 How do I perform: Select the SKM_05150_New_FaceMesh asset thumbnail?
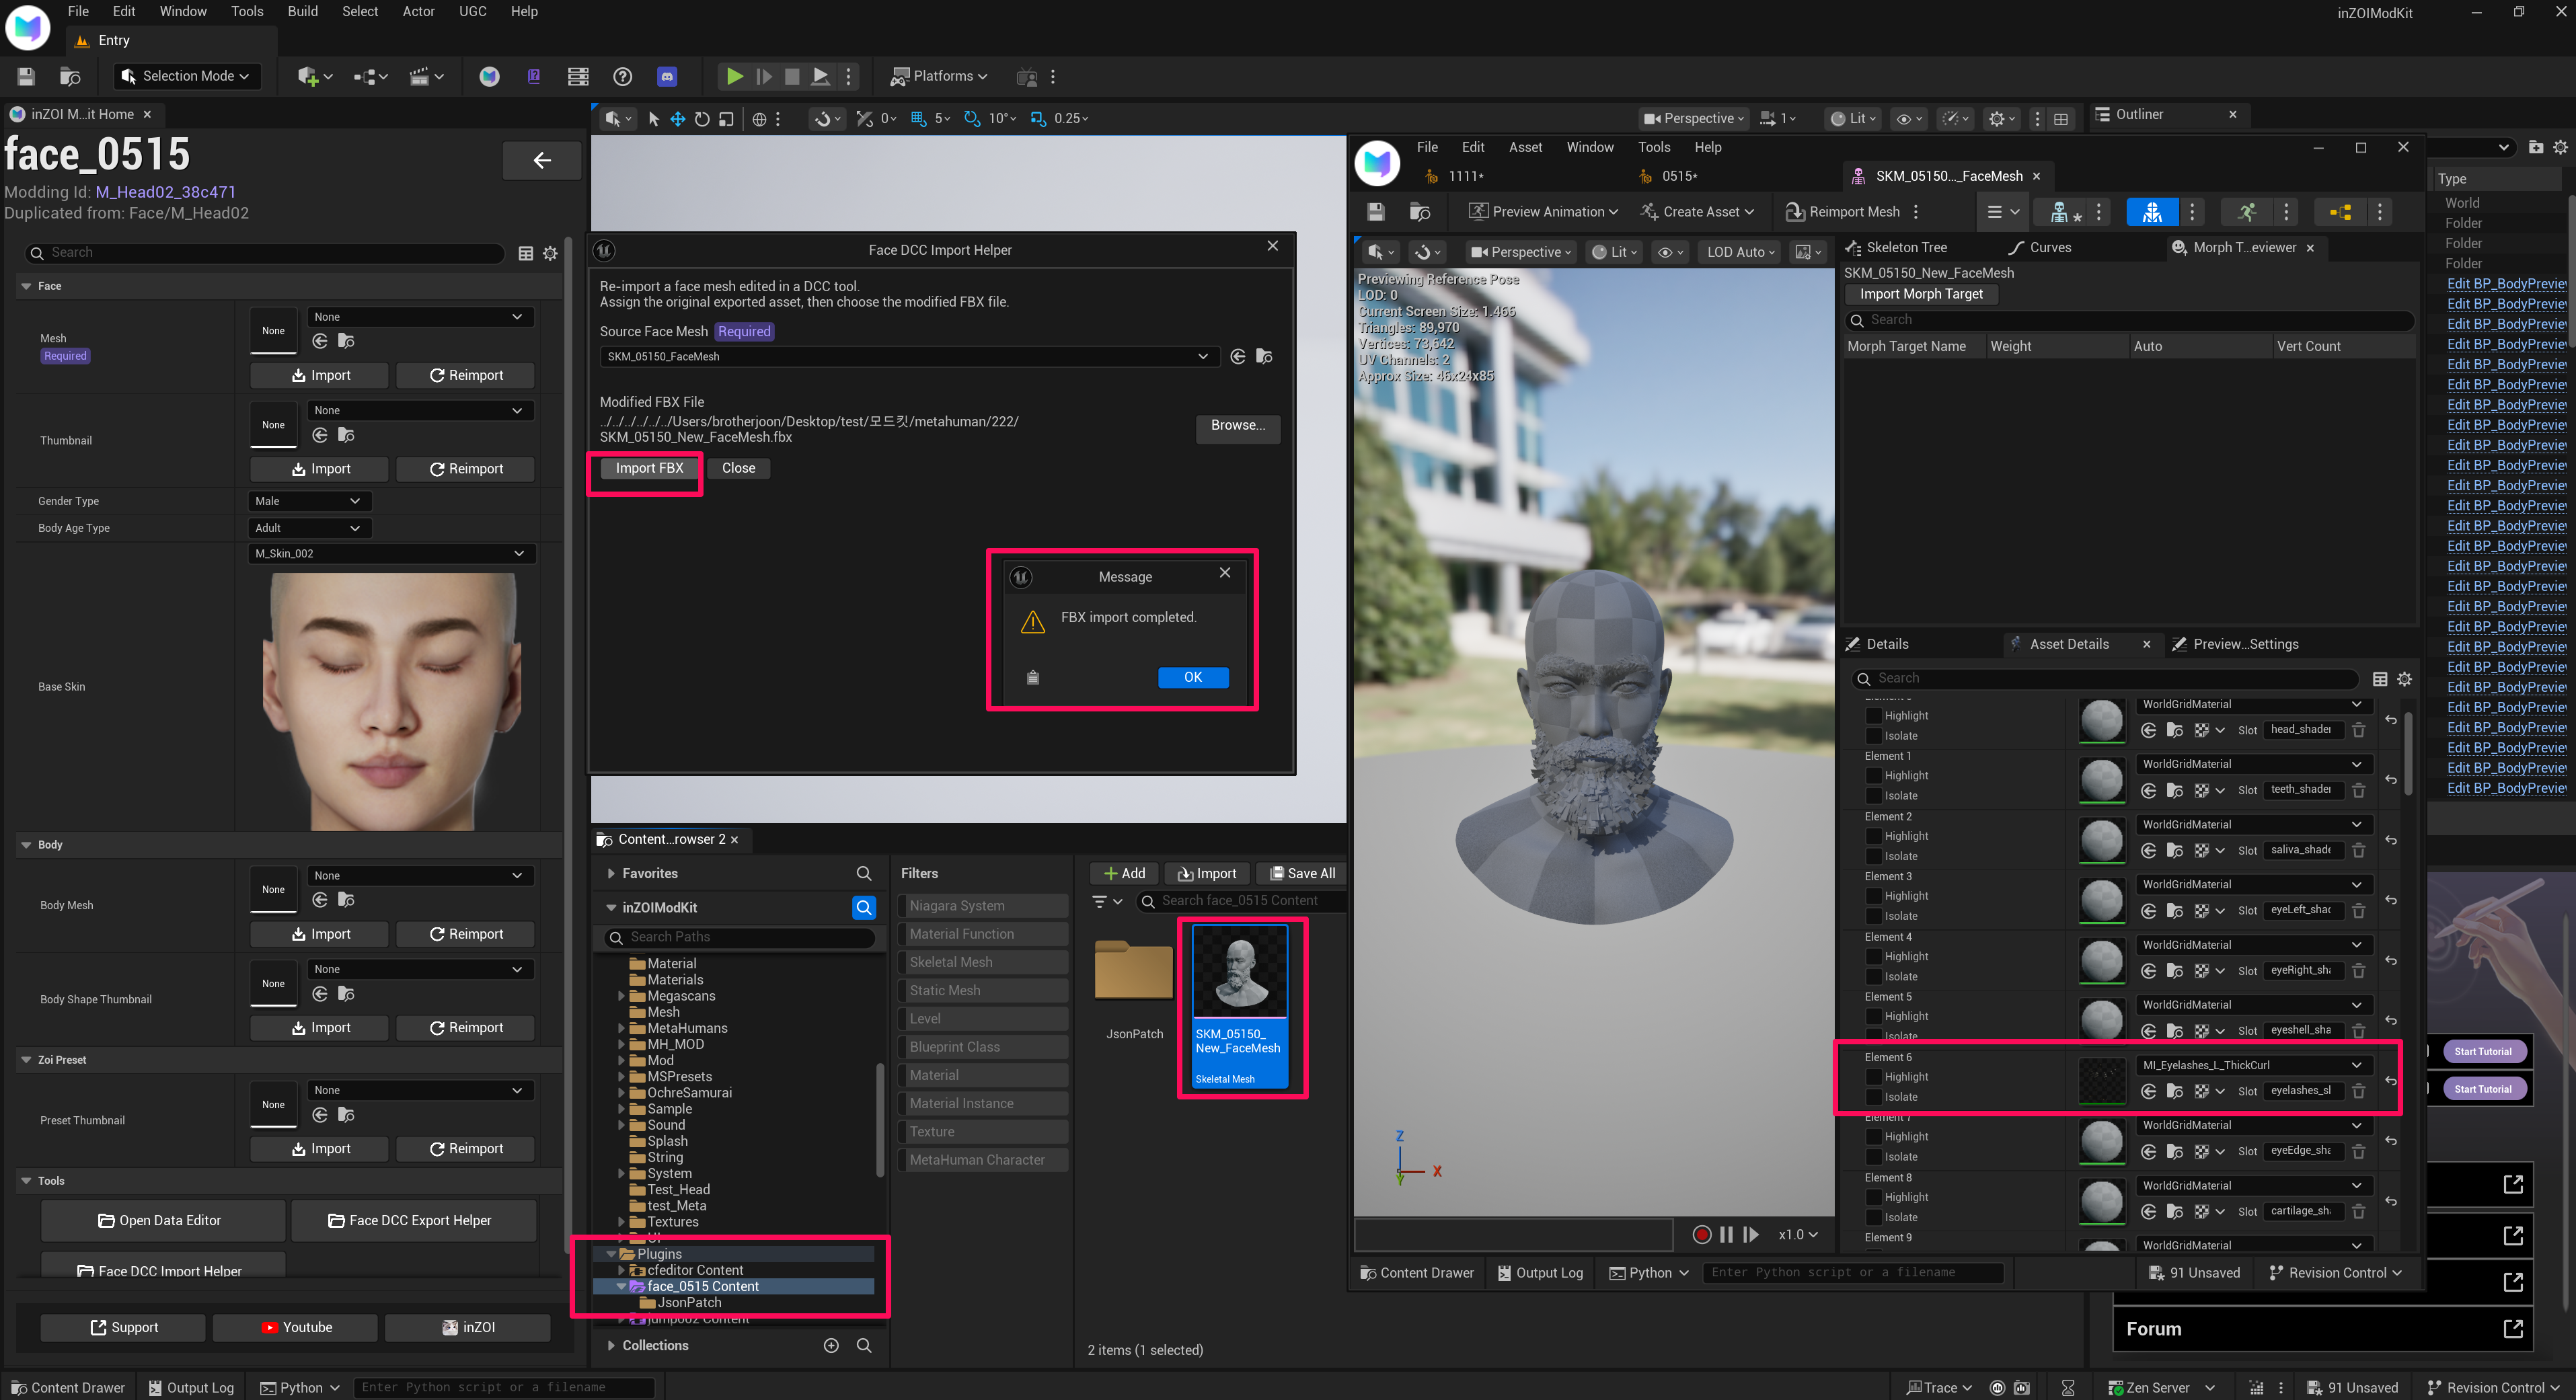point(1240,1005)
